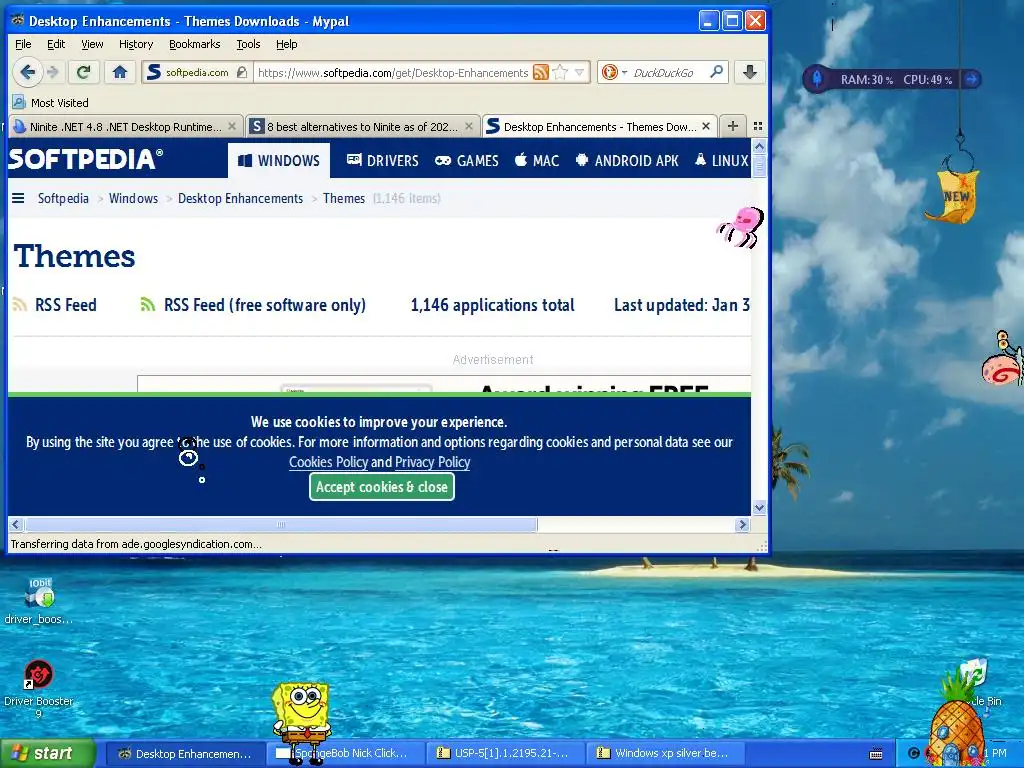1024x768 pixels.
Task: Activate USP-5[1].1.2195.21 taskbar button
Action: 505,754
